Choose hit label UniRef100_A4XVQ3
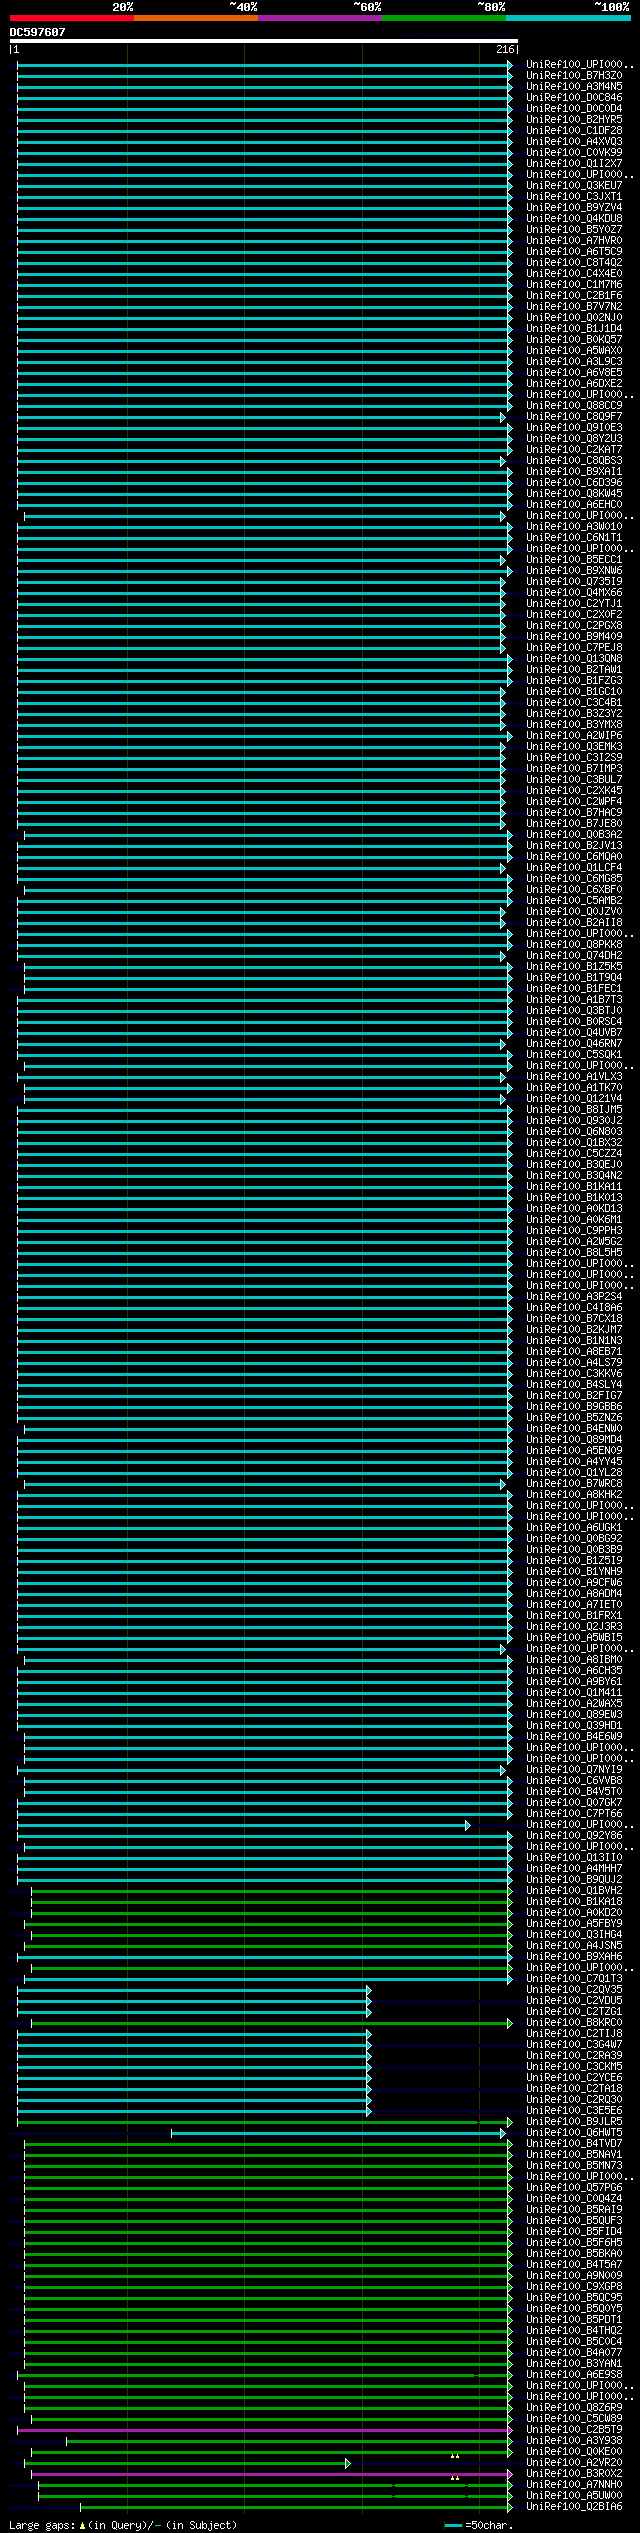The height and width of the screenshot is (2533, 640). click(574, 141)
